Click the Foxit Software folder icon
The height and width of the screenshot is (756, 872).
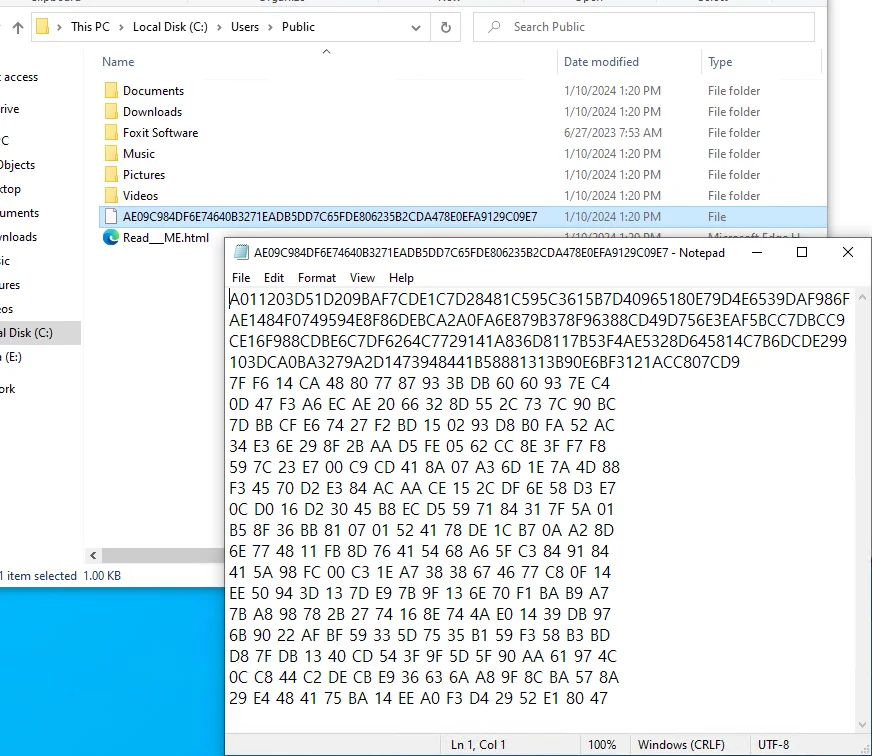pos(111,133)
